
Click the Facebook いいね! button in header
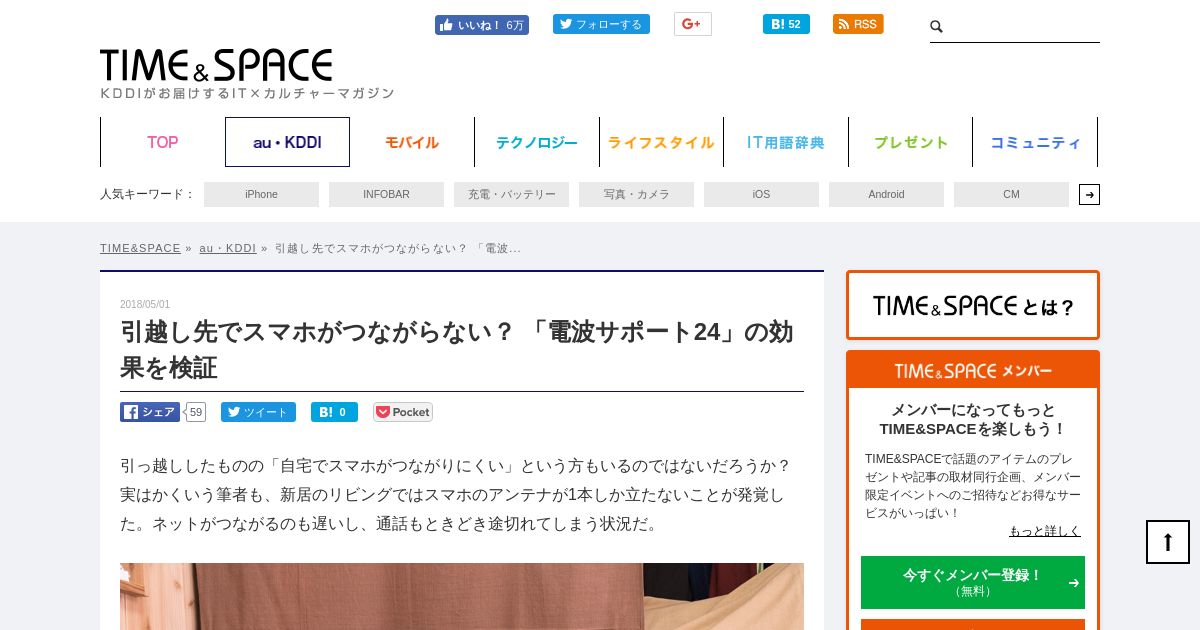[482, 25]
